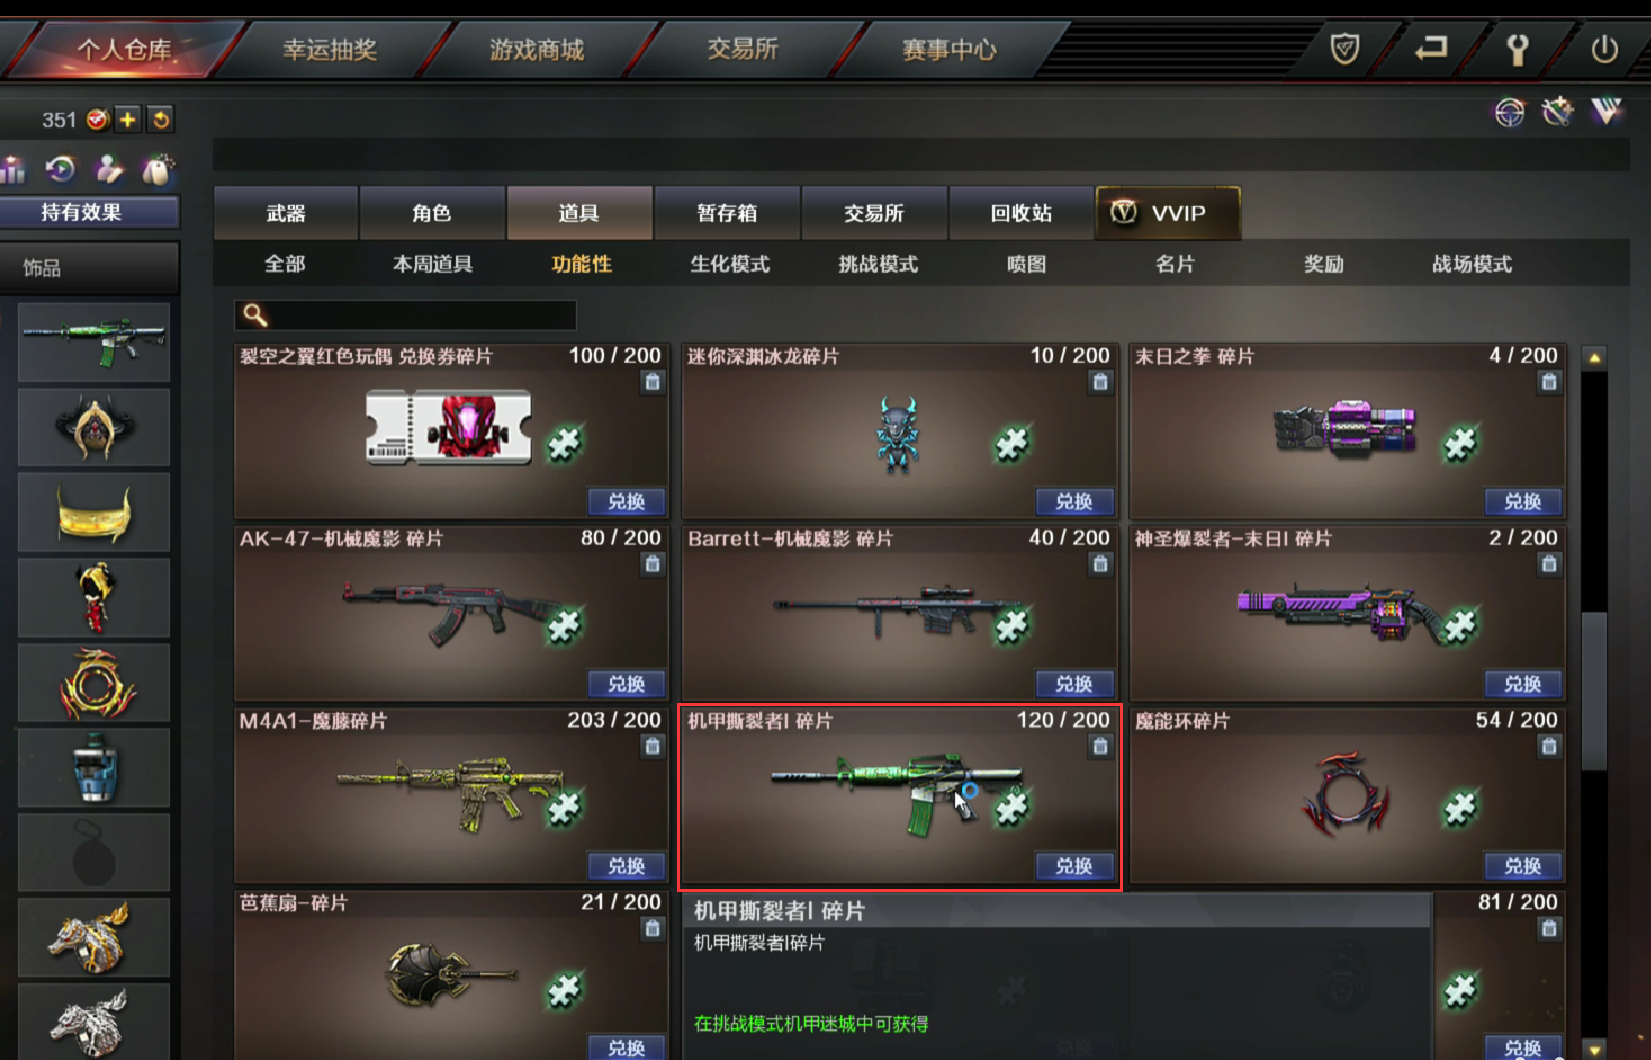Screen dimensions: 1651x1060
Task: Delete 末日之拳 碎片 using its trash icon
Action: coord(1549,382)
